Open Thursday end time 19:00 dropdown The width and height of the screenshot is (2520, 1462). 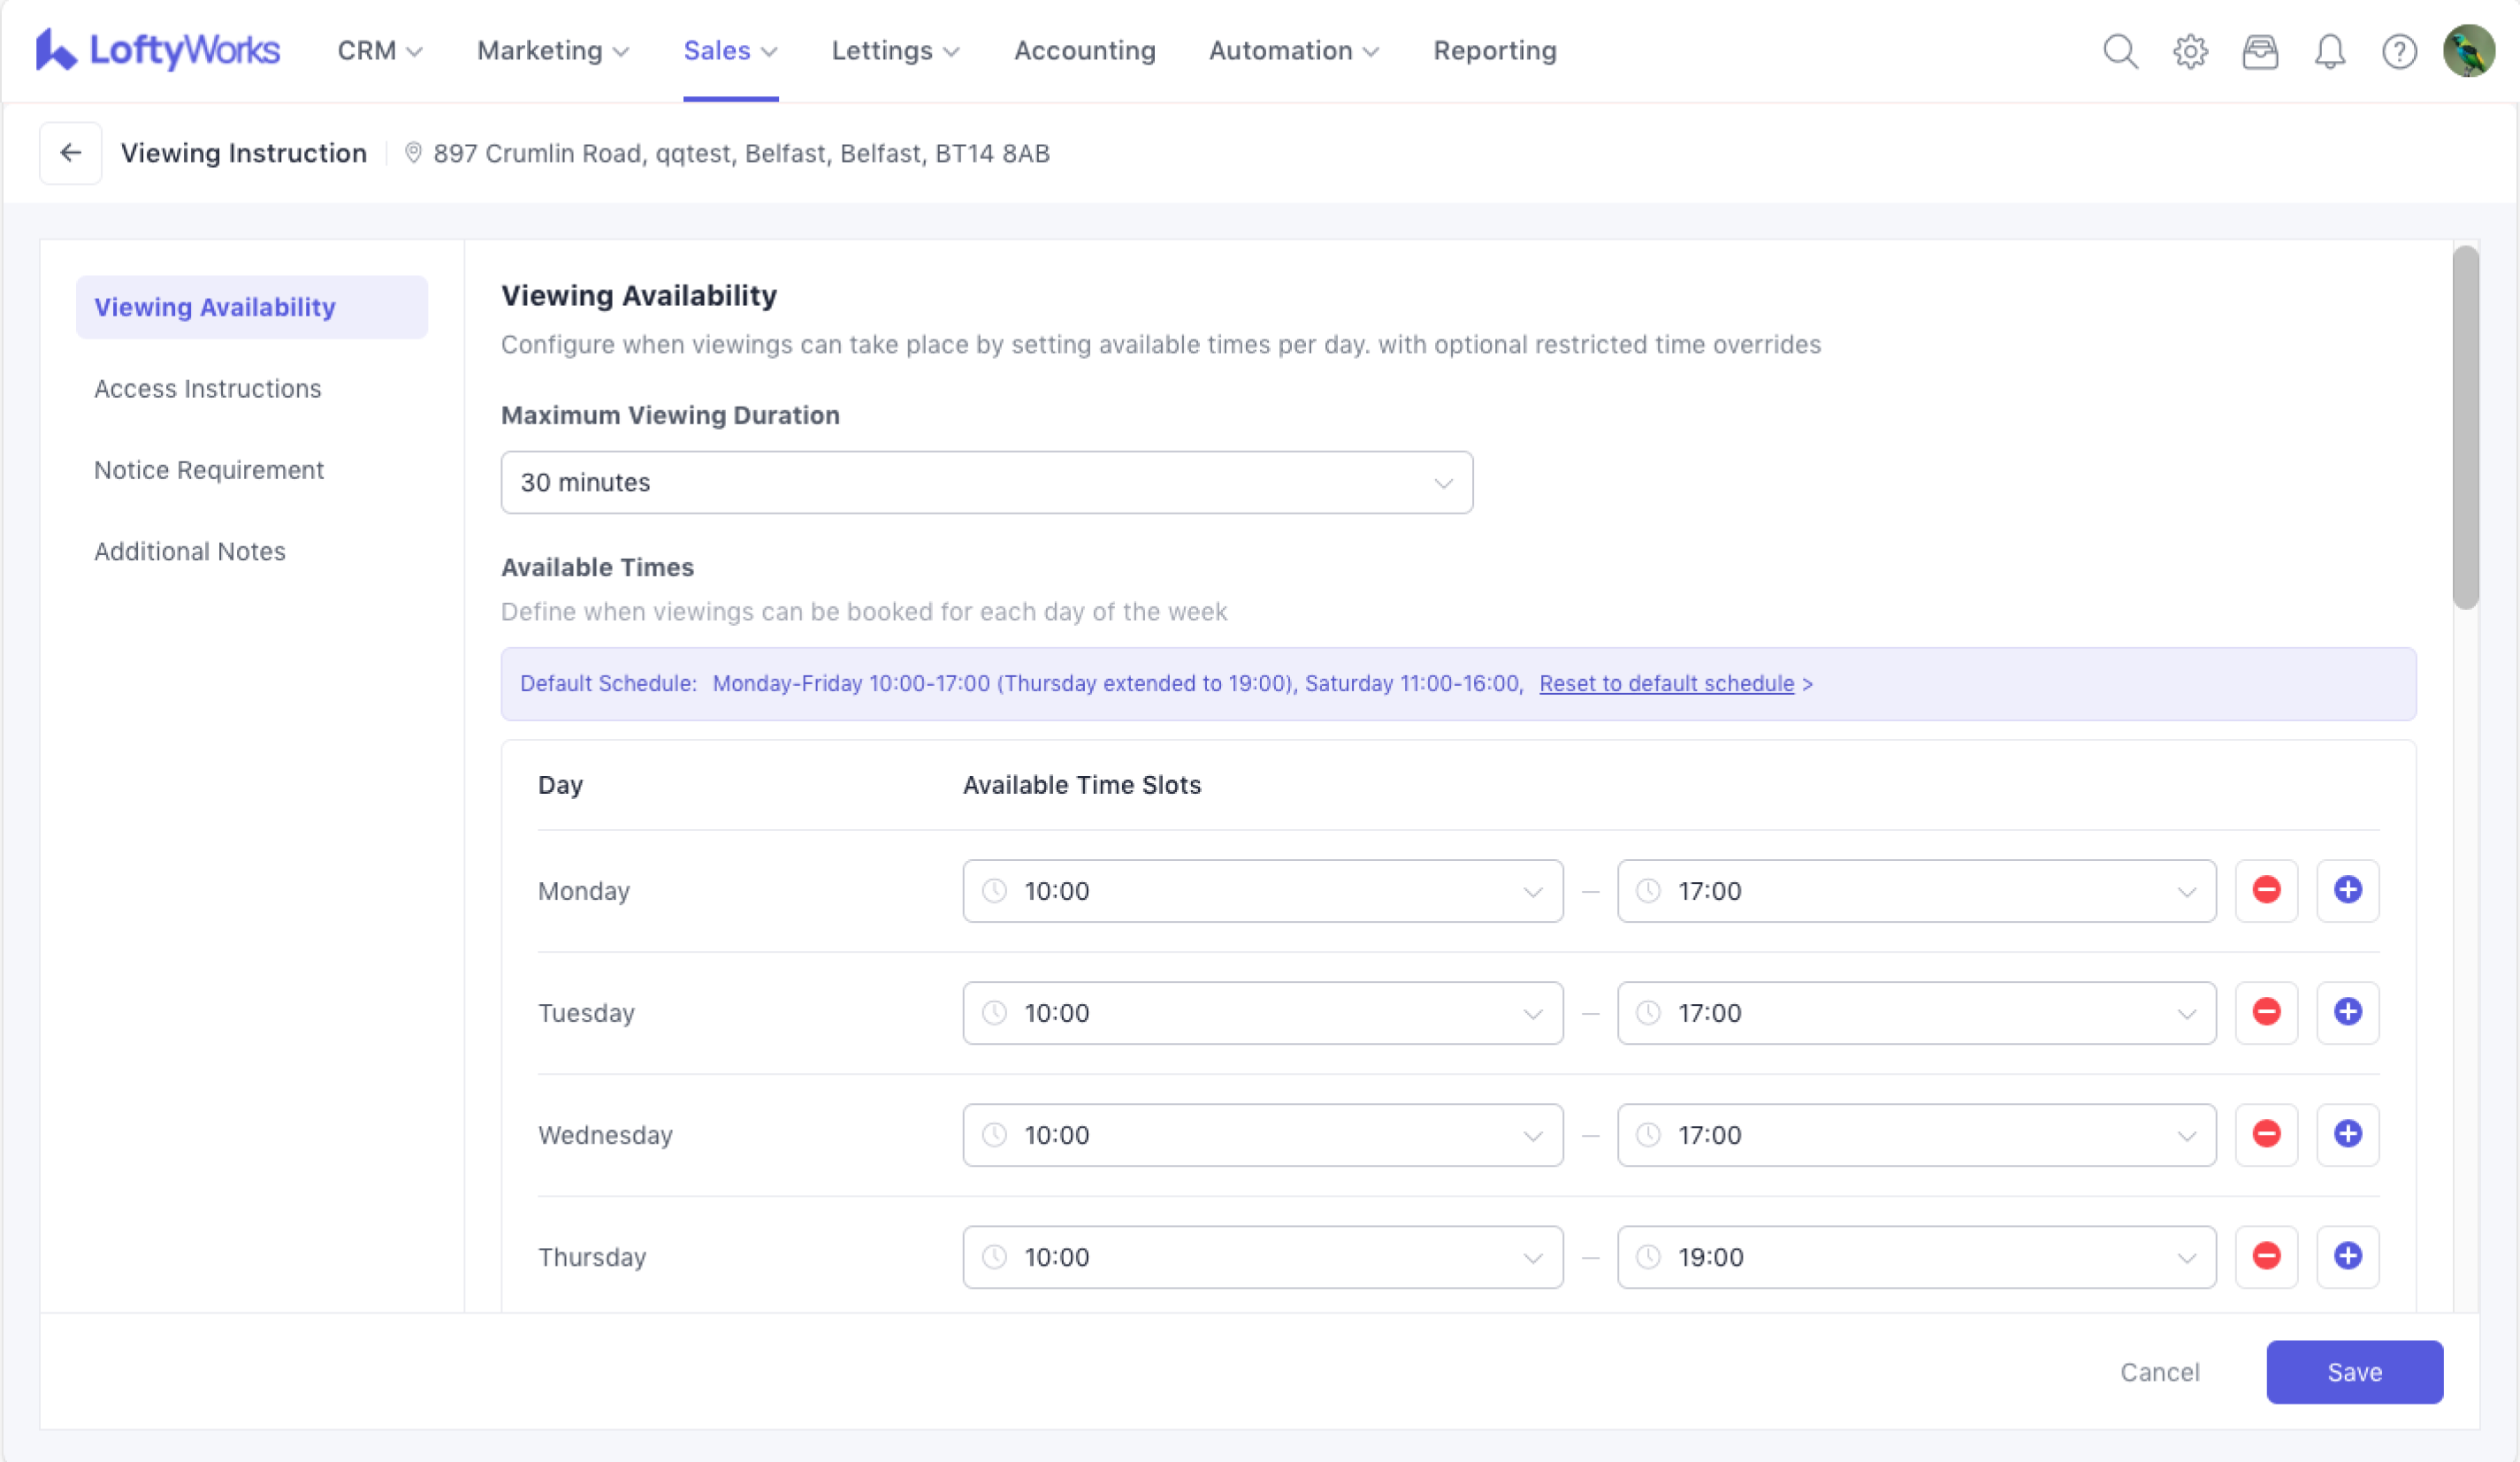pos(1915,1256)
